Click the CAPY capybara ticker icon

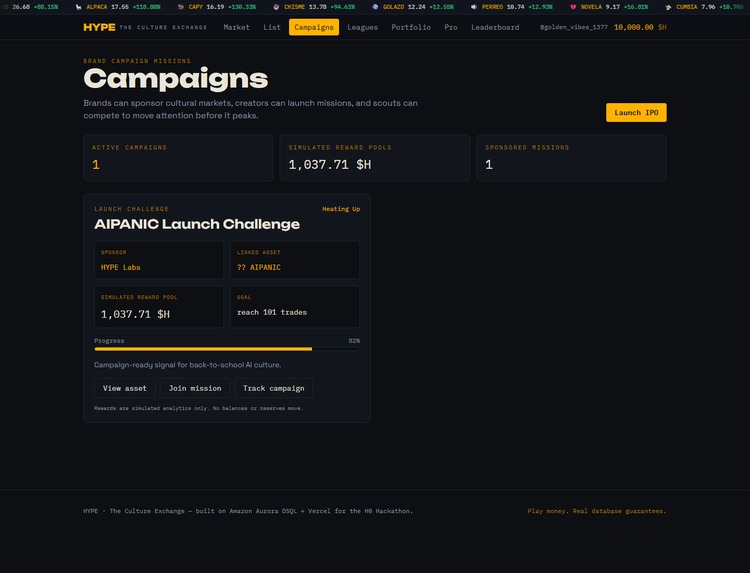pyautogui.click(x=180, y=7)
